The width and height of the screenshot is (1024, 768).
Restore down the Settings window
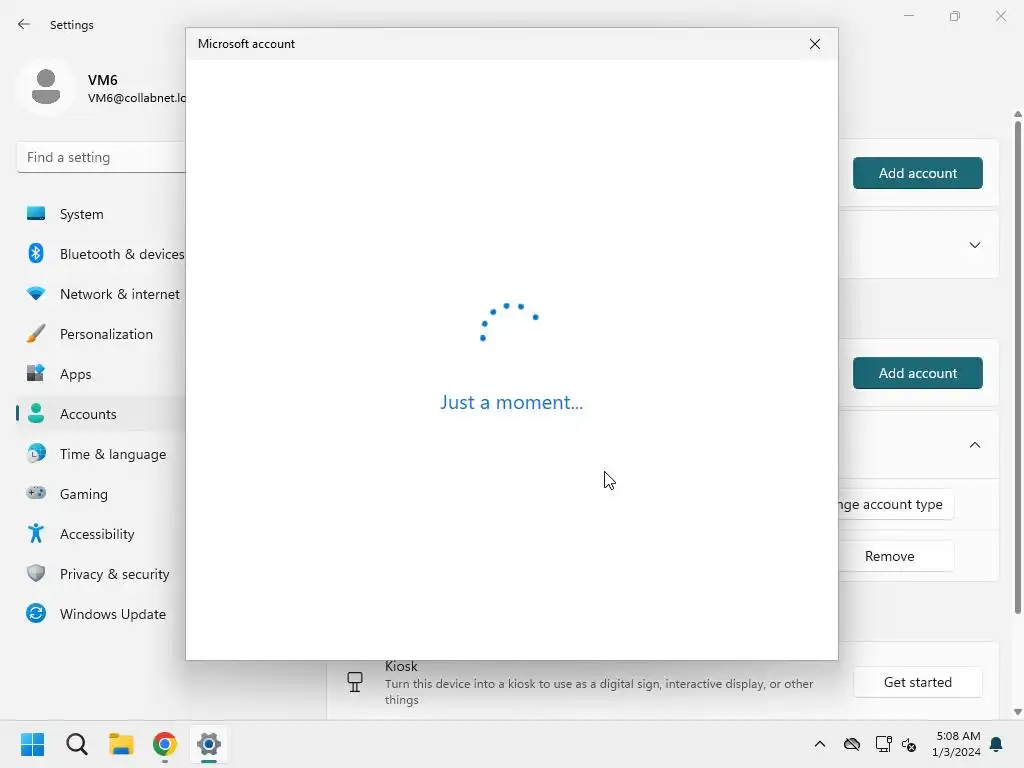click(x=954, y=16)
